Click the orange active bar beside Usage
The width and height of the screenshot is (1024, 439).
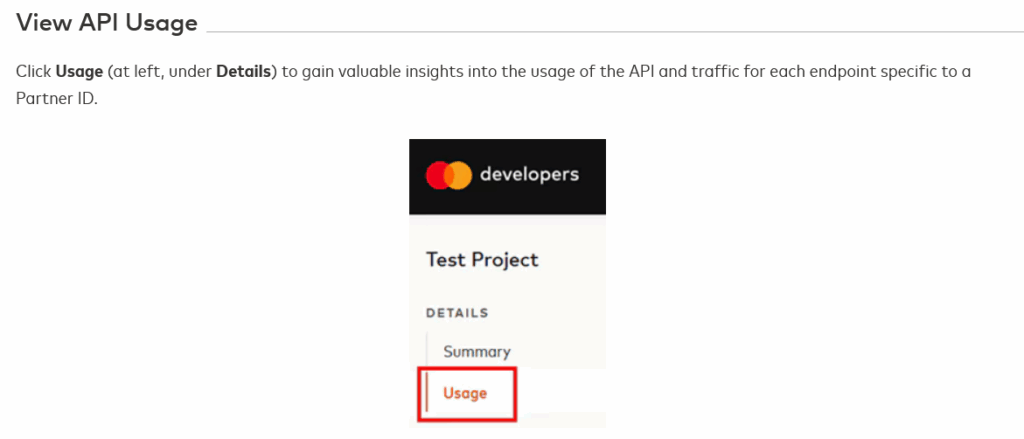click(x=428, y=393)
